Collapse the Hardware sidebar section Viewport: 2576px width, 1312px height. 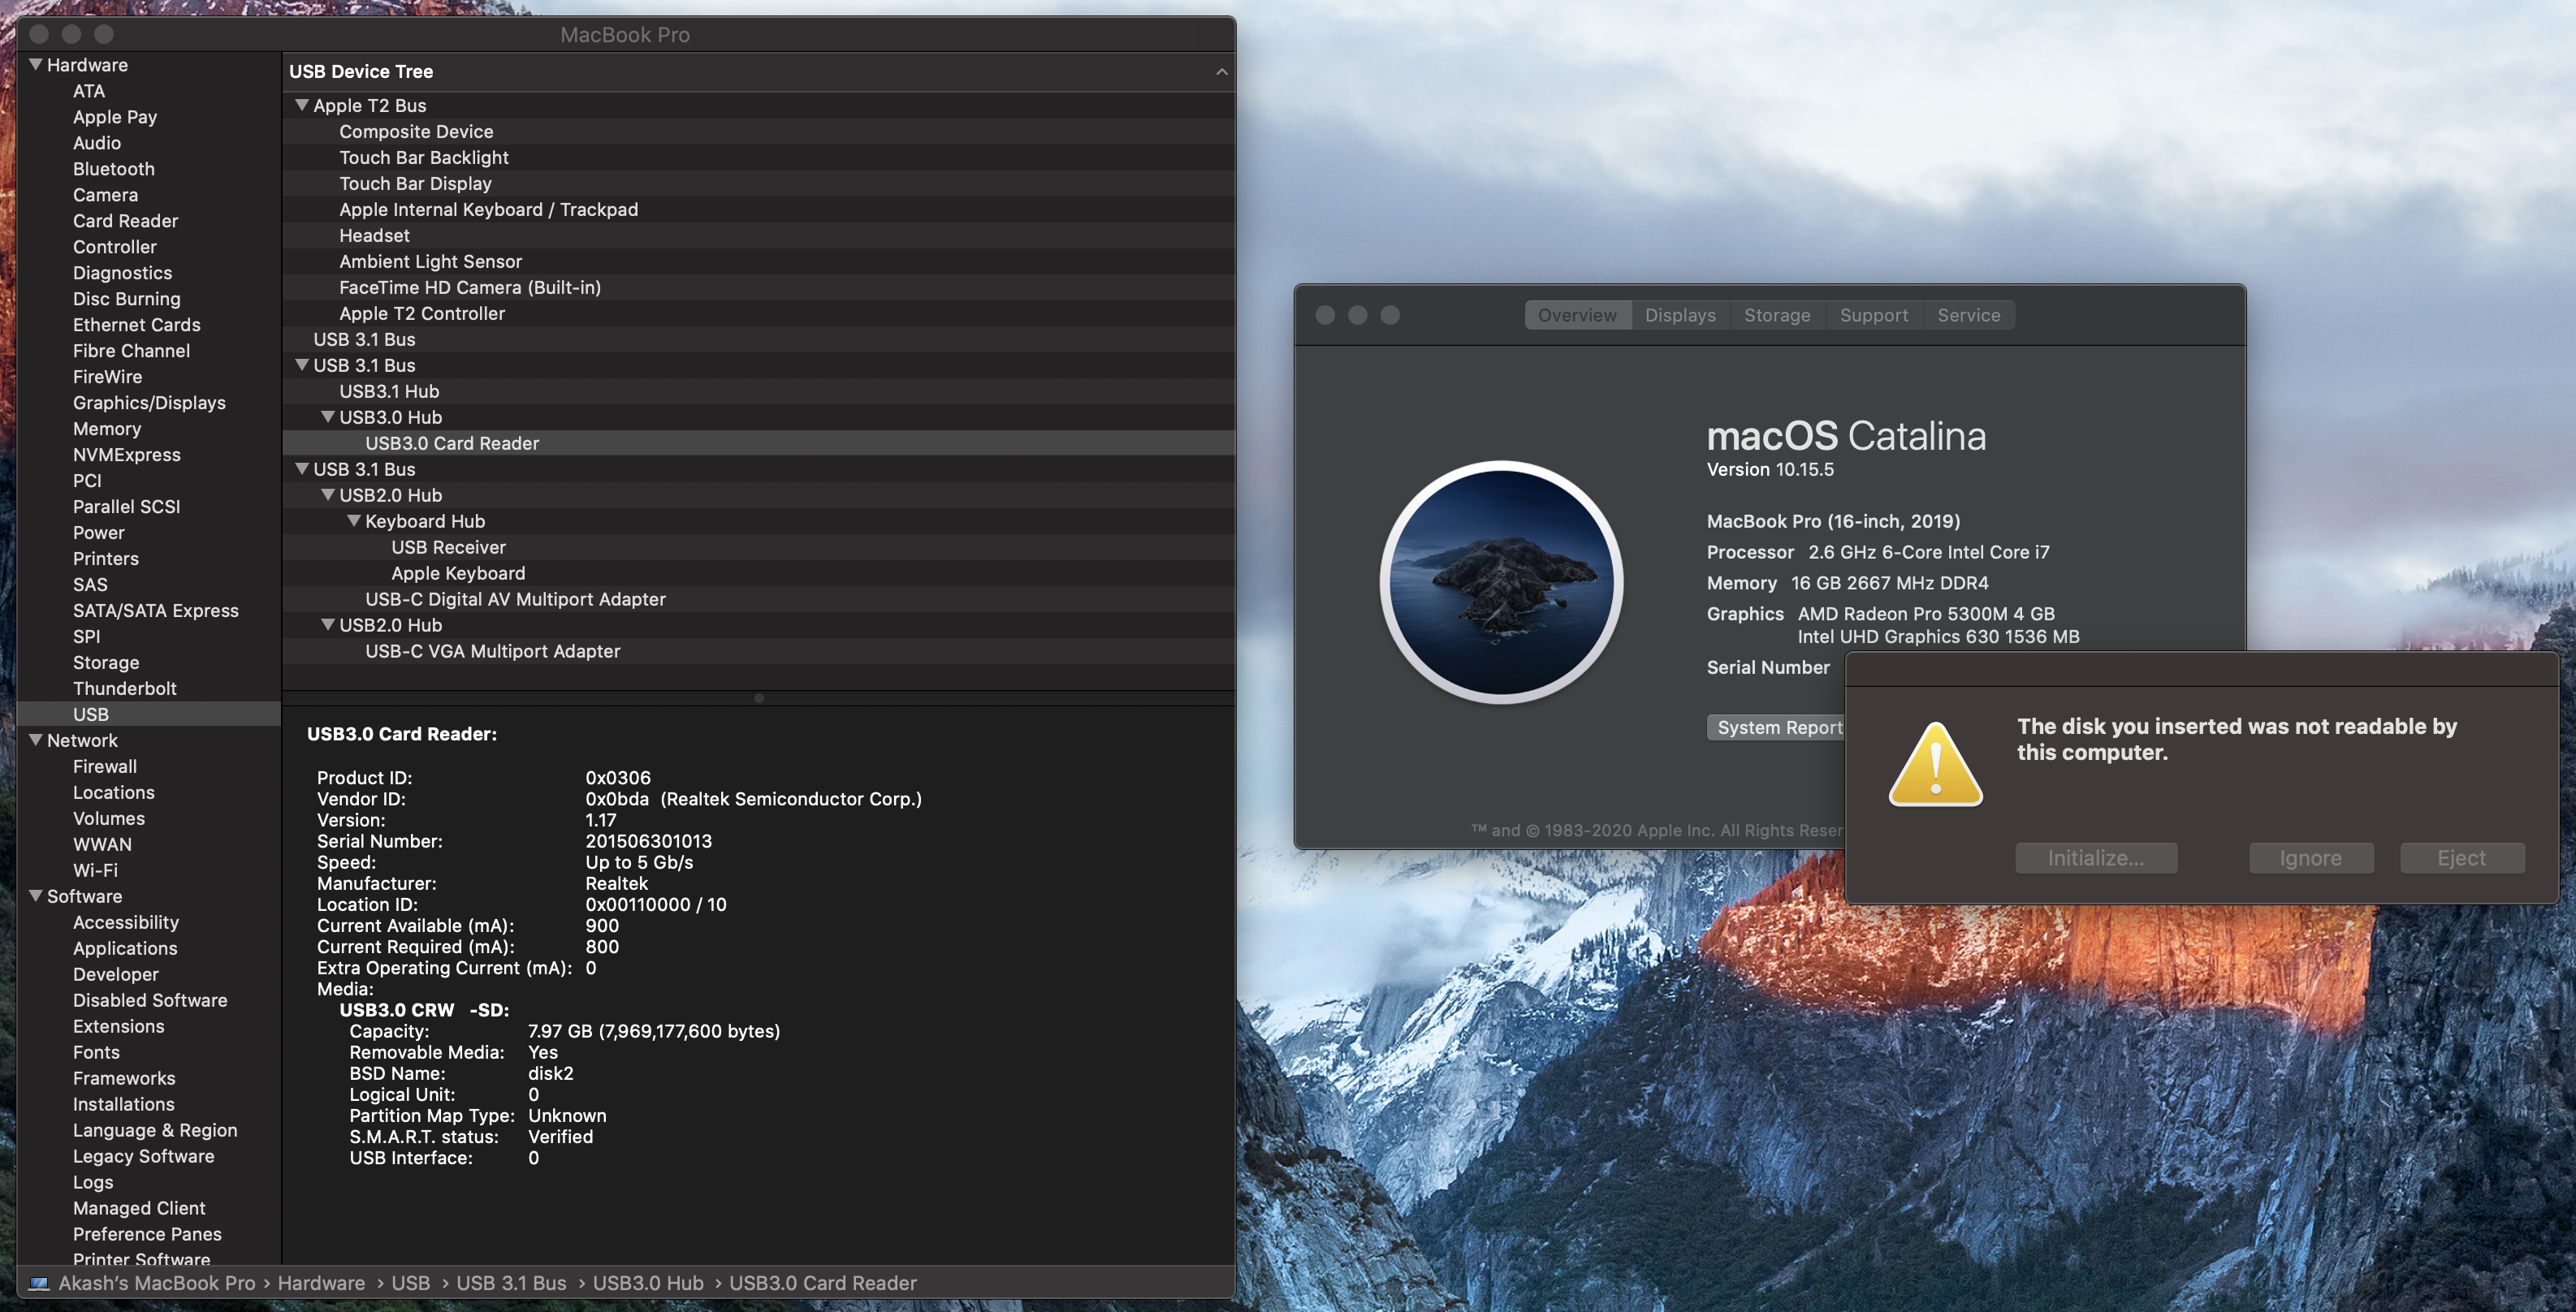point(36,65)
